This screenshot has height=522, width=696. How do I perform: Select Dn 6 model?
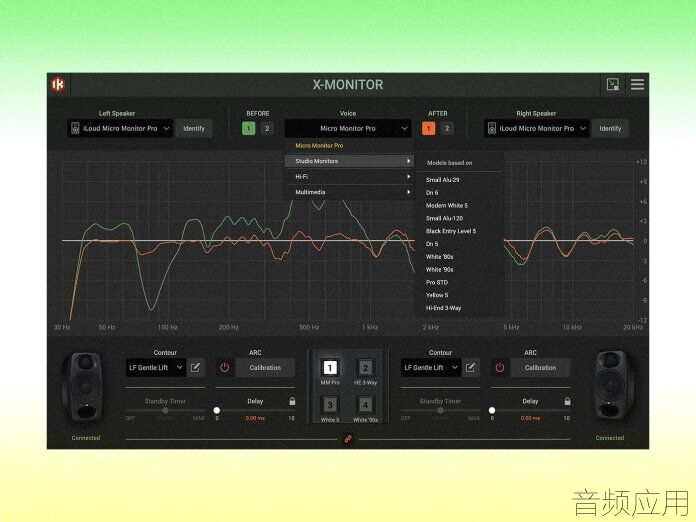pos(432,193)
